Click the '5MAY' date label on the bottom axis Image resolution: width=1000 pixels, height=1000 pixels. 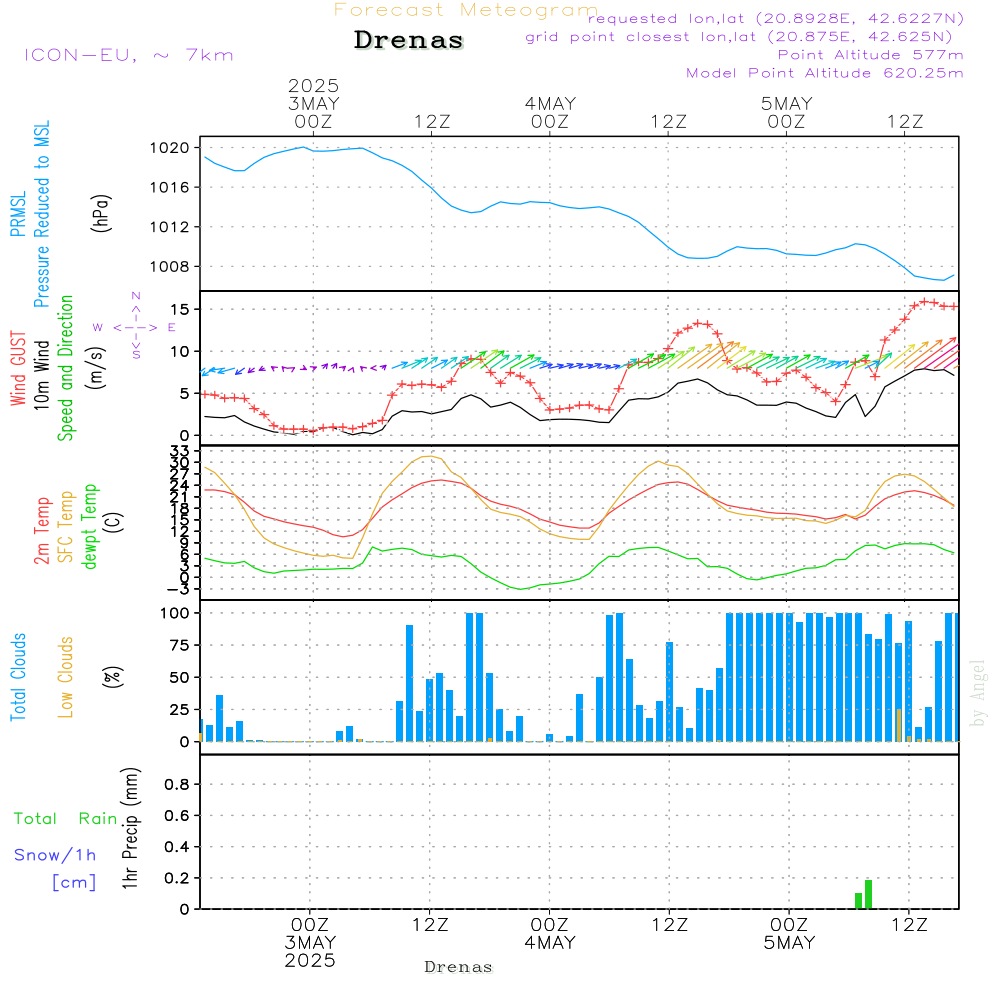[790, 943]
